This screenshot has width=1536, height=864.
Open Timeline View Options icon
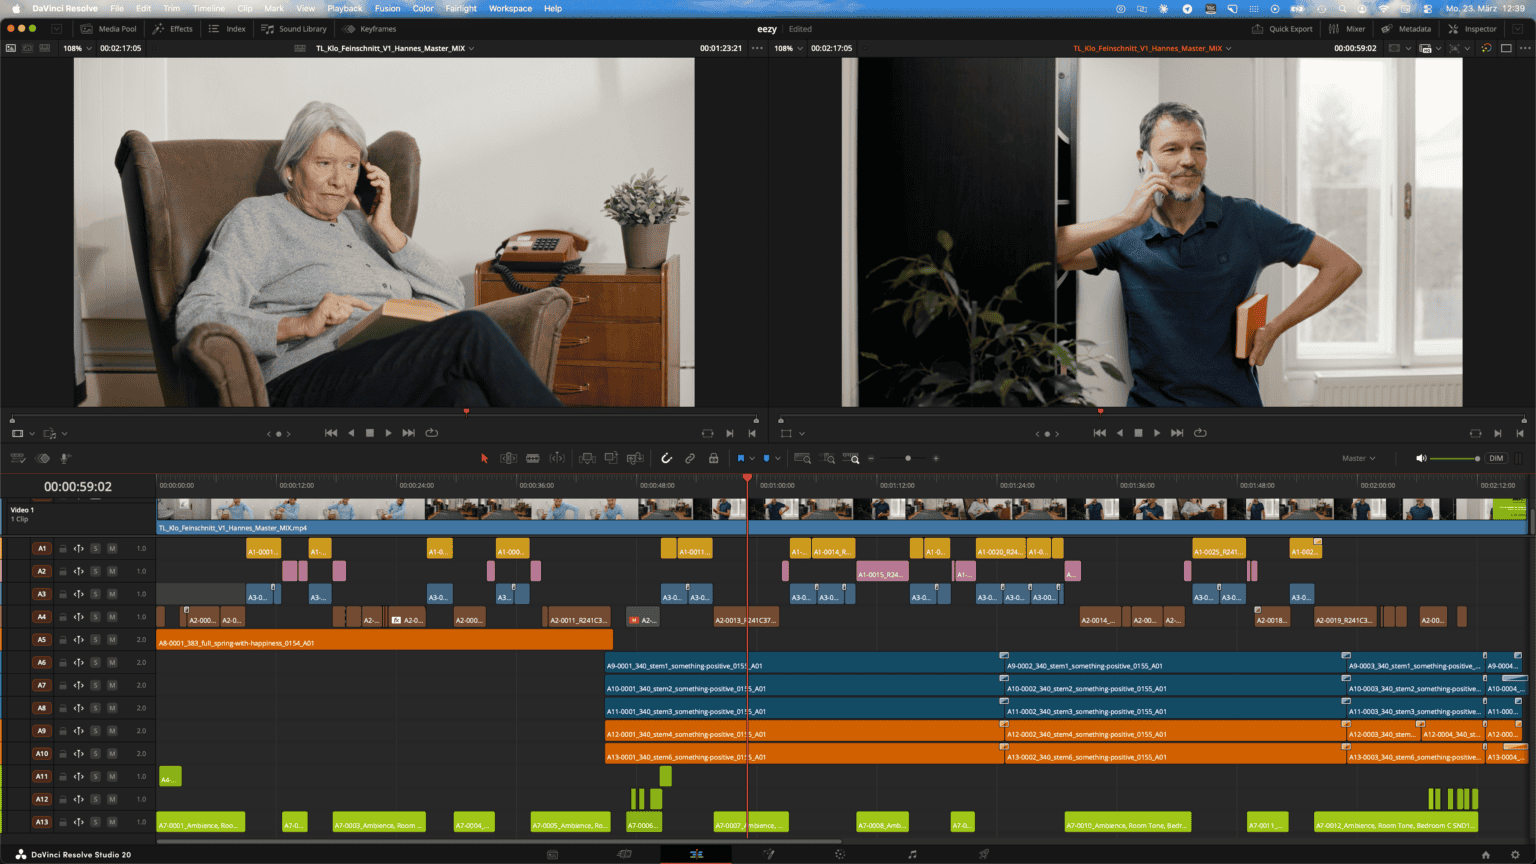point(18,458)
